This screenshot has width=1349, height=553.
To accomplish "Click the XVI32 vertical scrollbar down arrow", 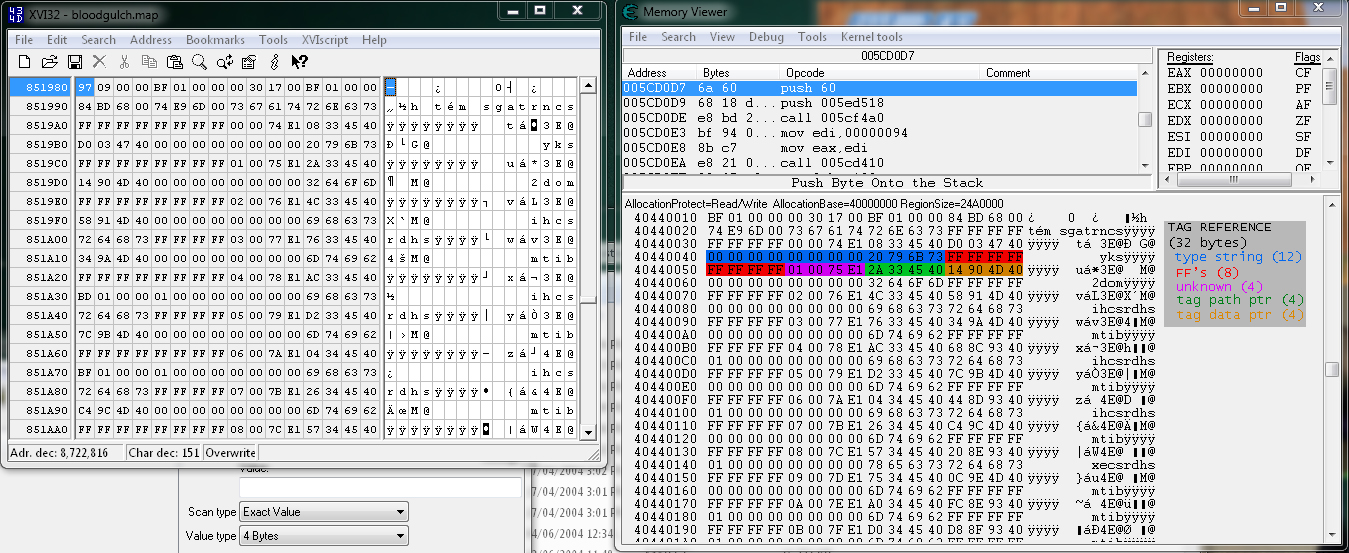I will [589, 432].
